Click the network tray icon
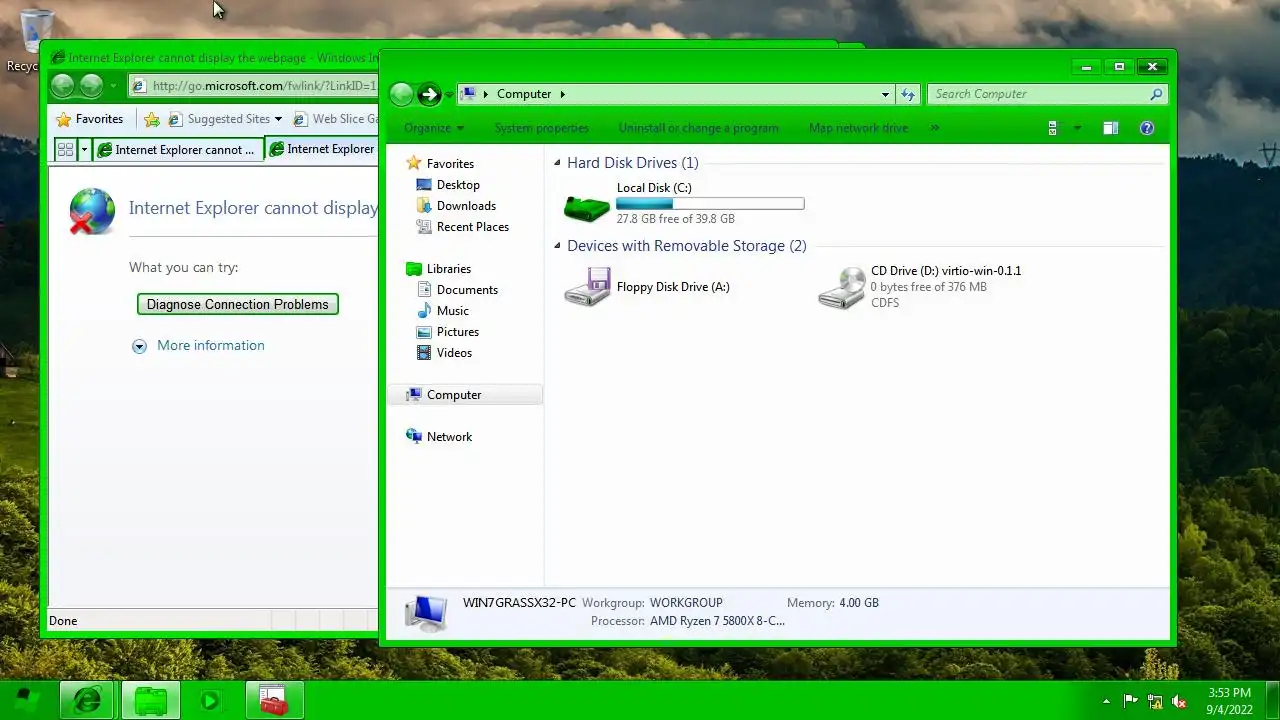 tap(1155, 701)
